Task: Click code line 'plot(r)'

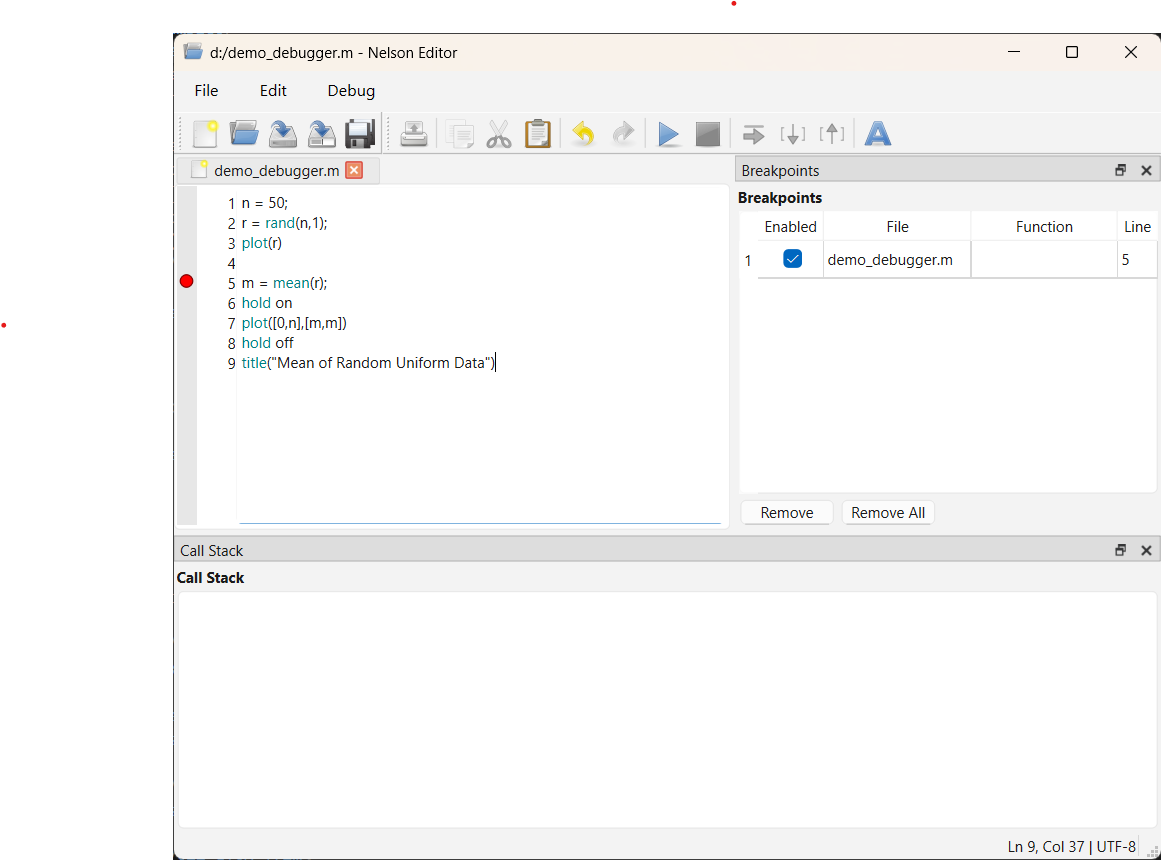Action: click(261, 243)
